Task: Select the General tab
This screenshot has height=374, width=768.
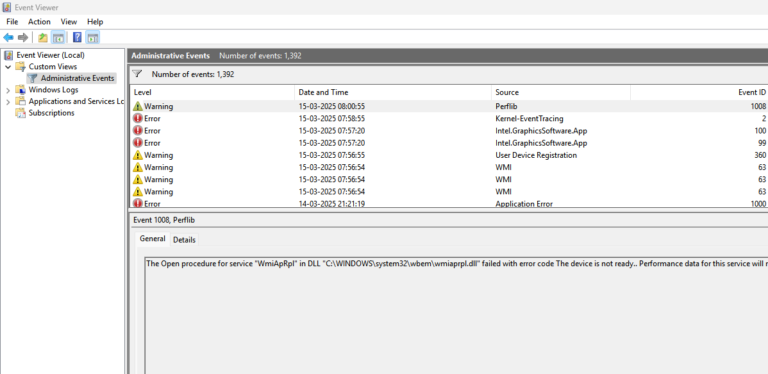Action: (152, 239)
